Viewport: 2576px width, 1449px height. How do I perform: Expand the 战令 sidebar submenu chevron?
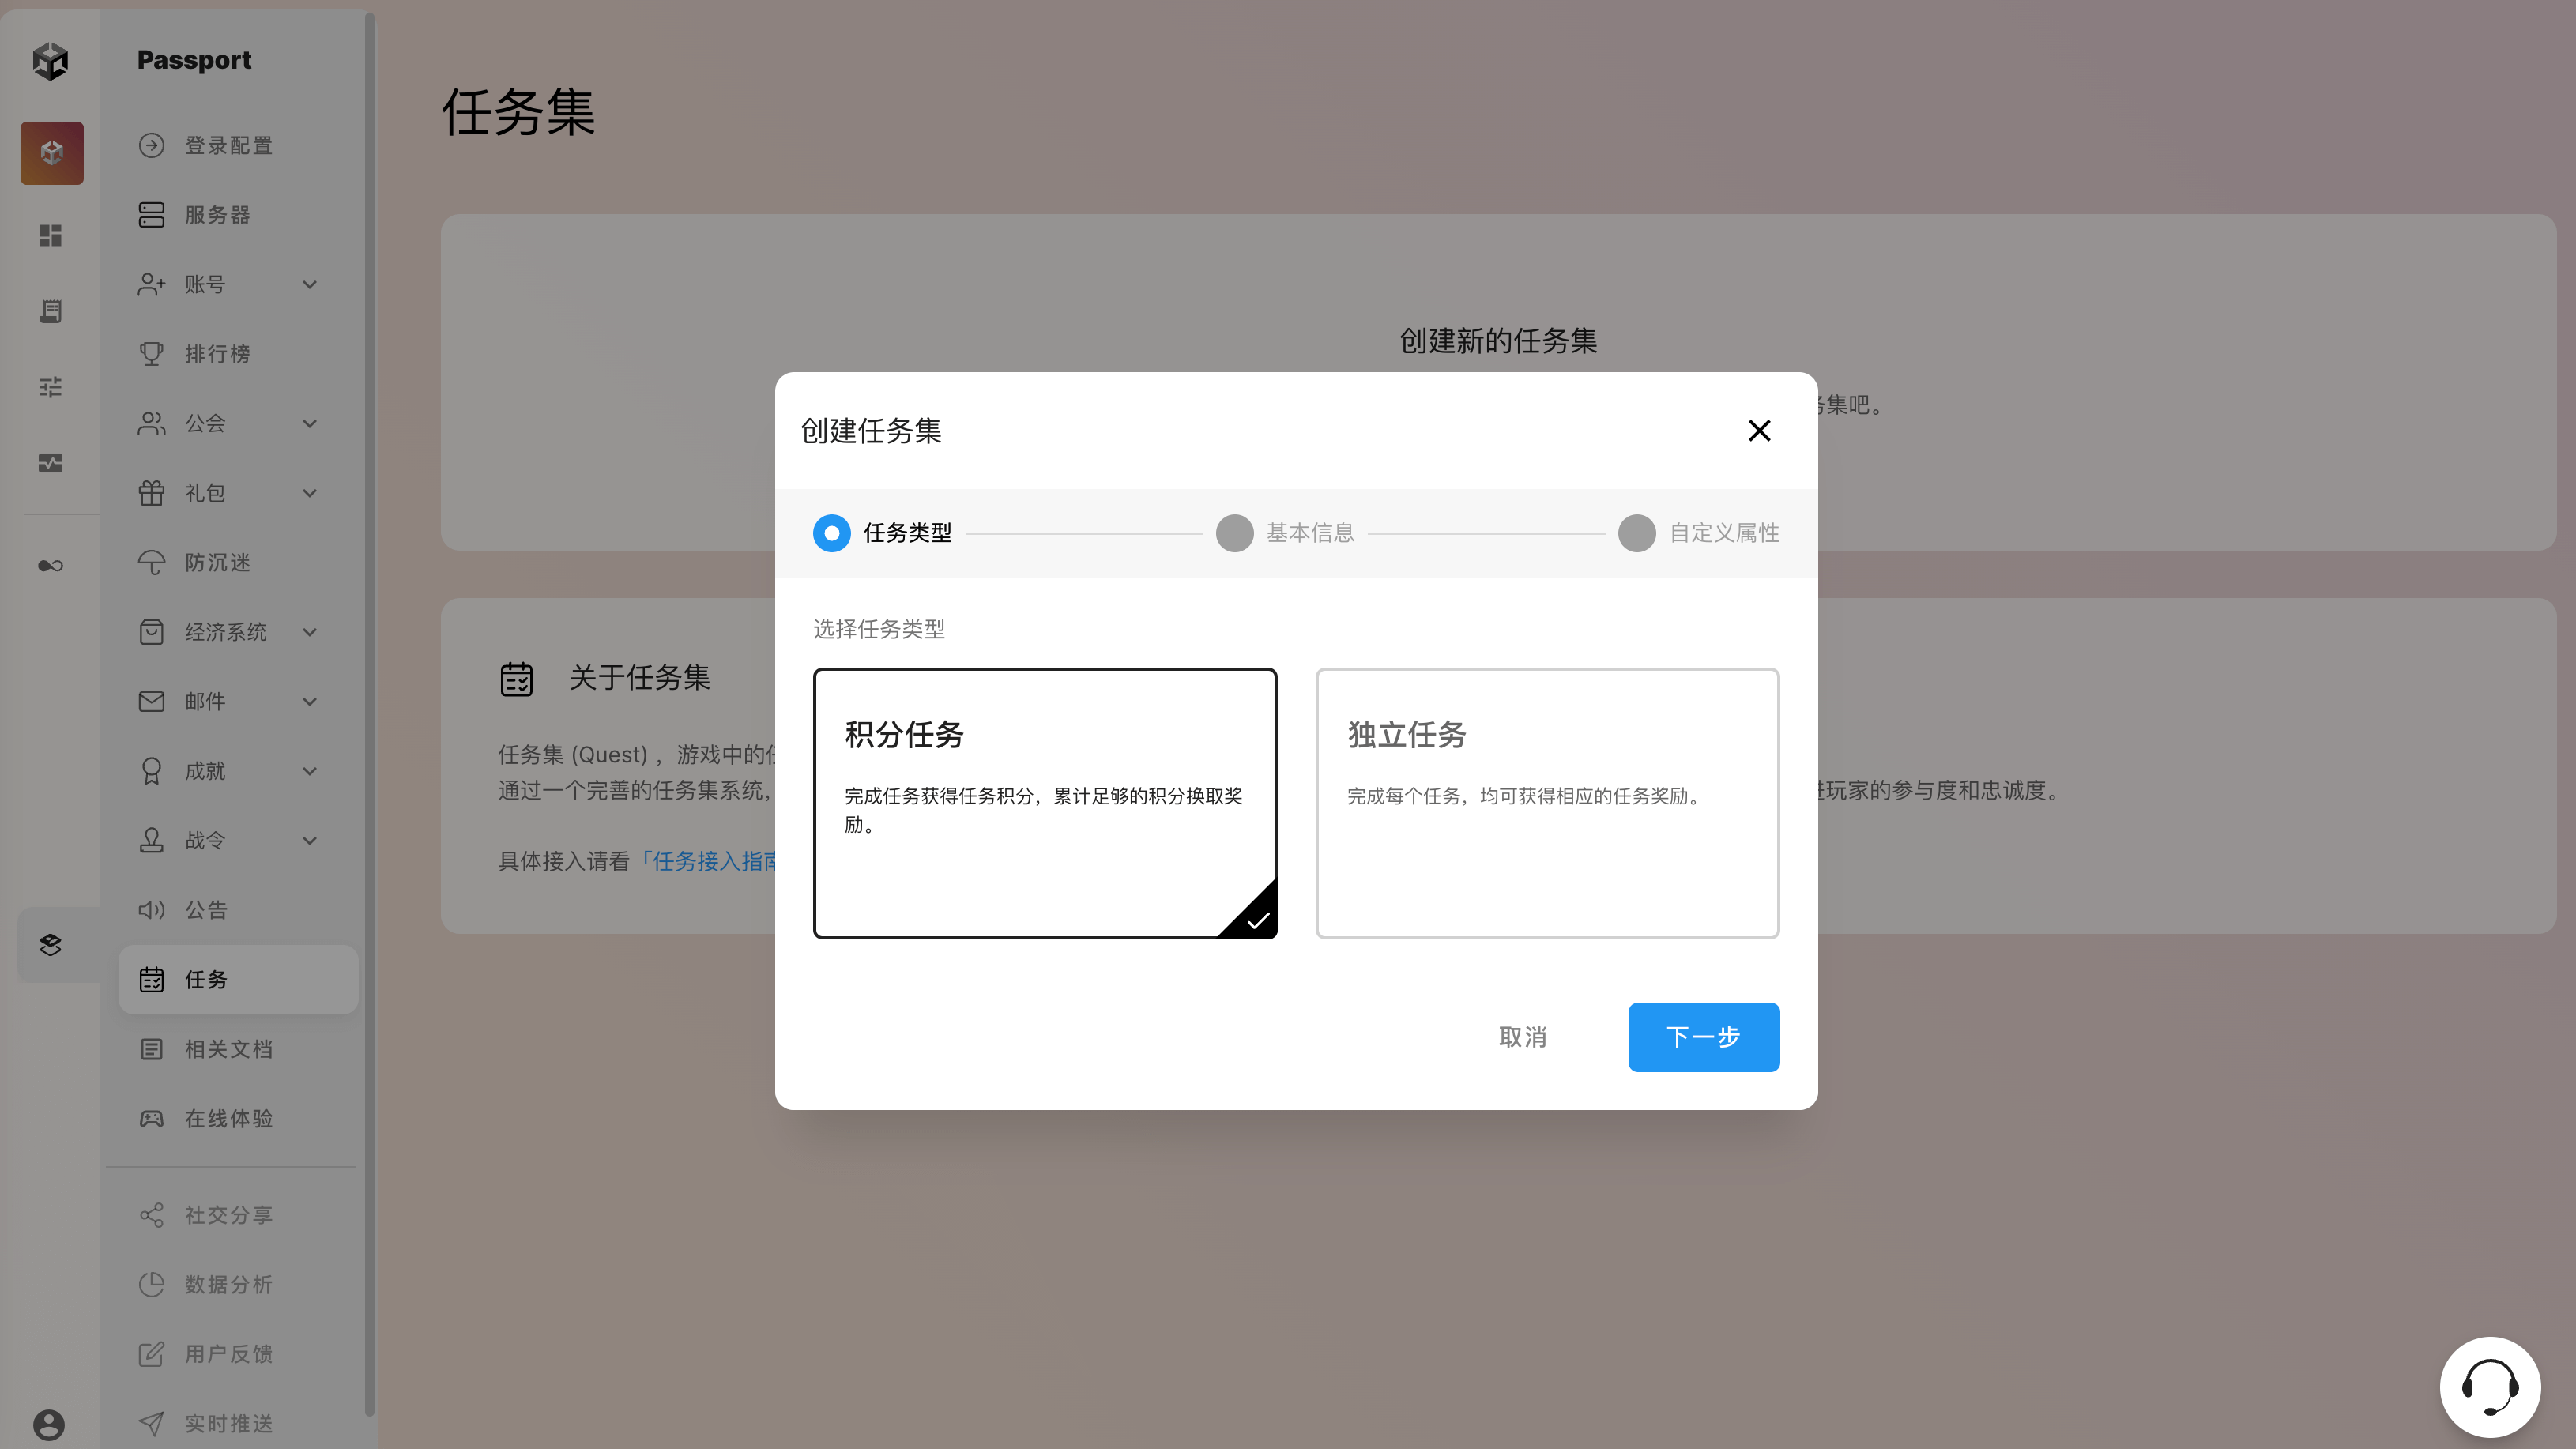click(310, 841)
